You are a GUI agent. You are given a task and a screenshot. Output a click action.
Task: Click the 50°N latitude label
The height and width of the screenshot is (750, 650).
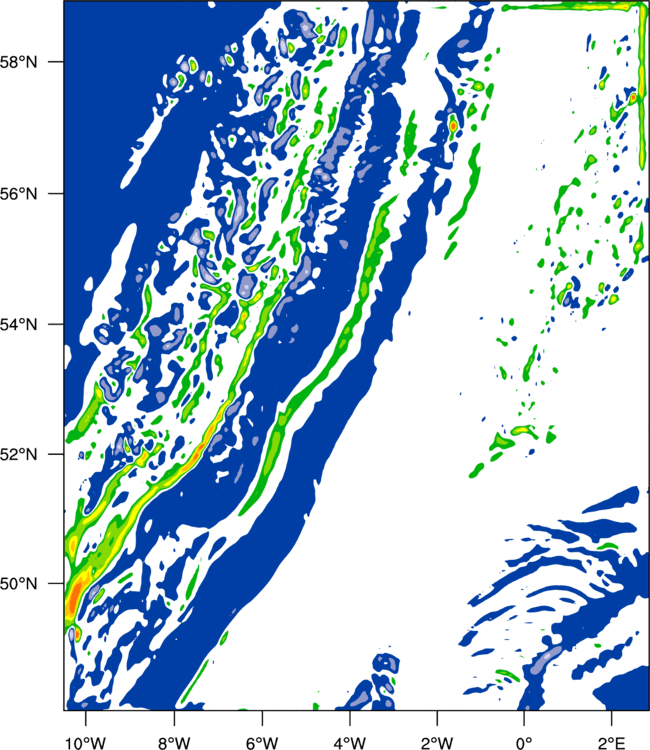19,584
